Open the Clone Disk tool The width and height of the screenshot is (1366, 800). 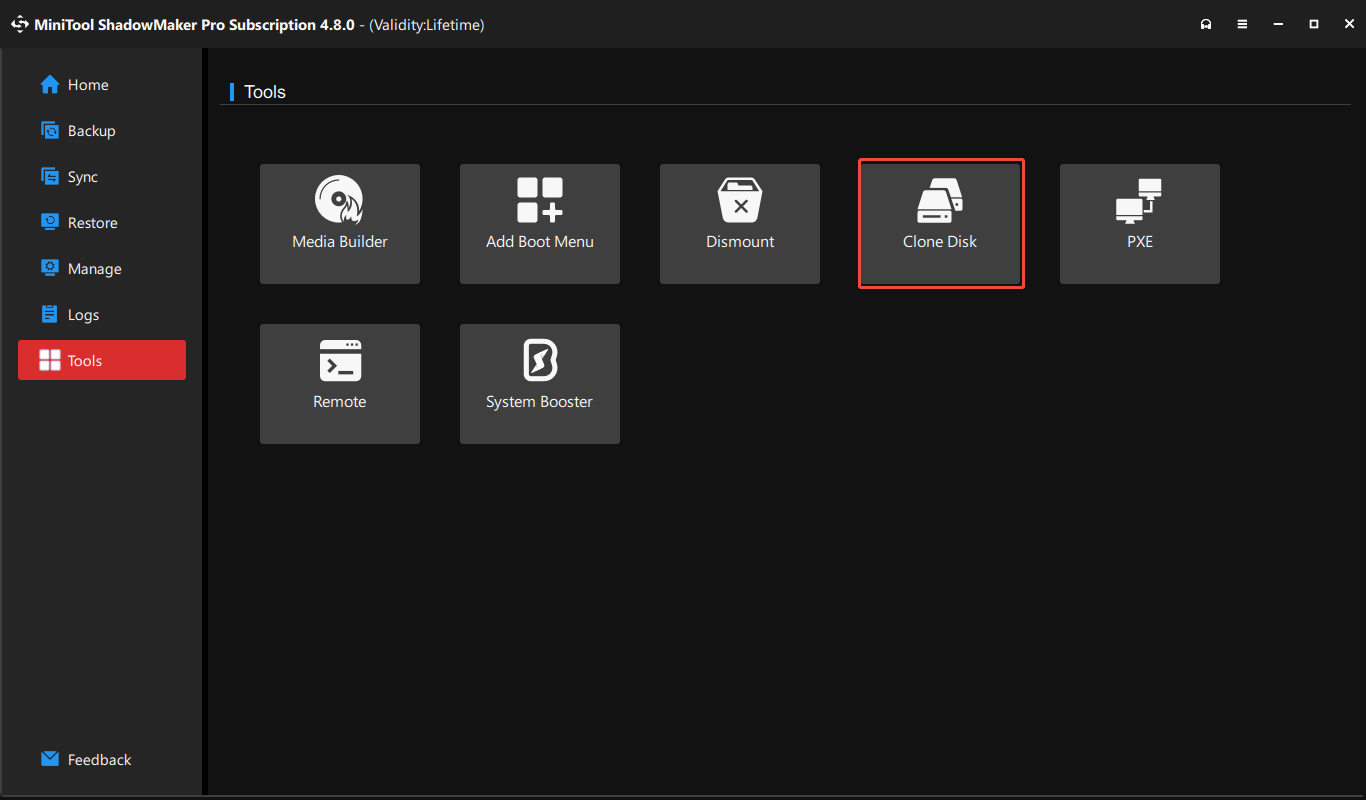940,223
